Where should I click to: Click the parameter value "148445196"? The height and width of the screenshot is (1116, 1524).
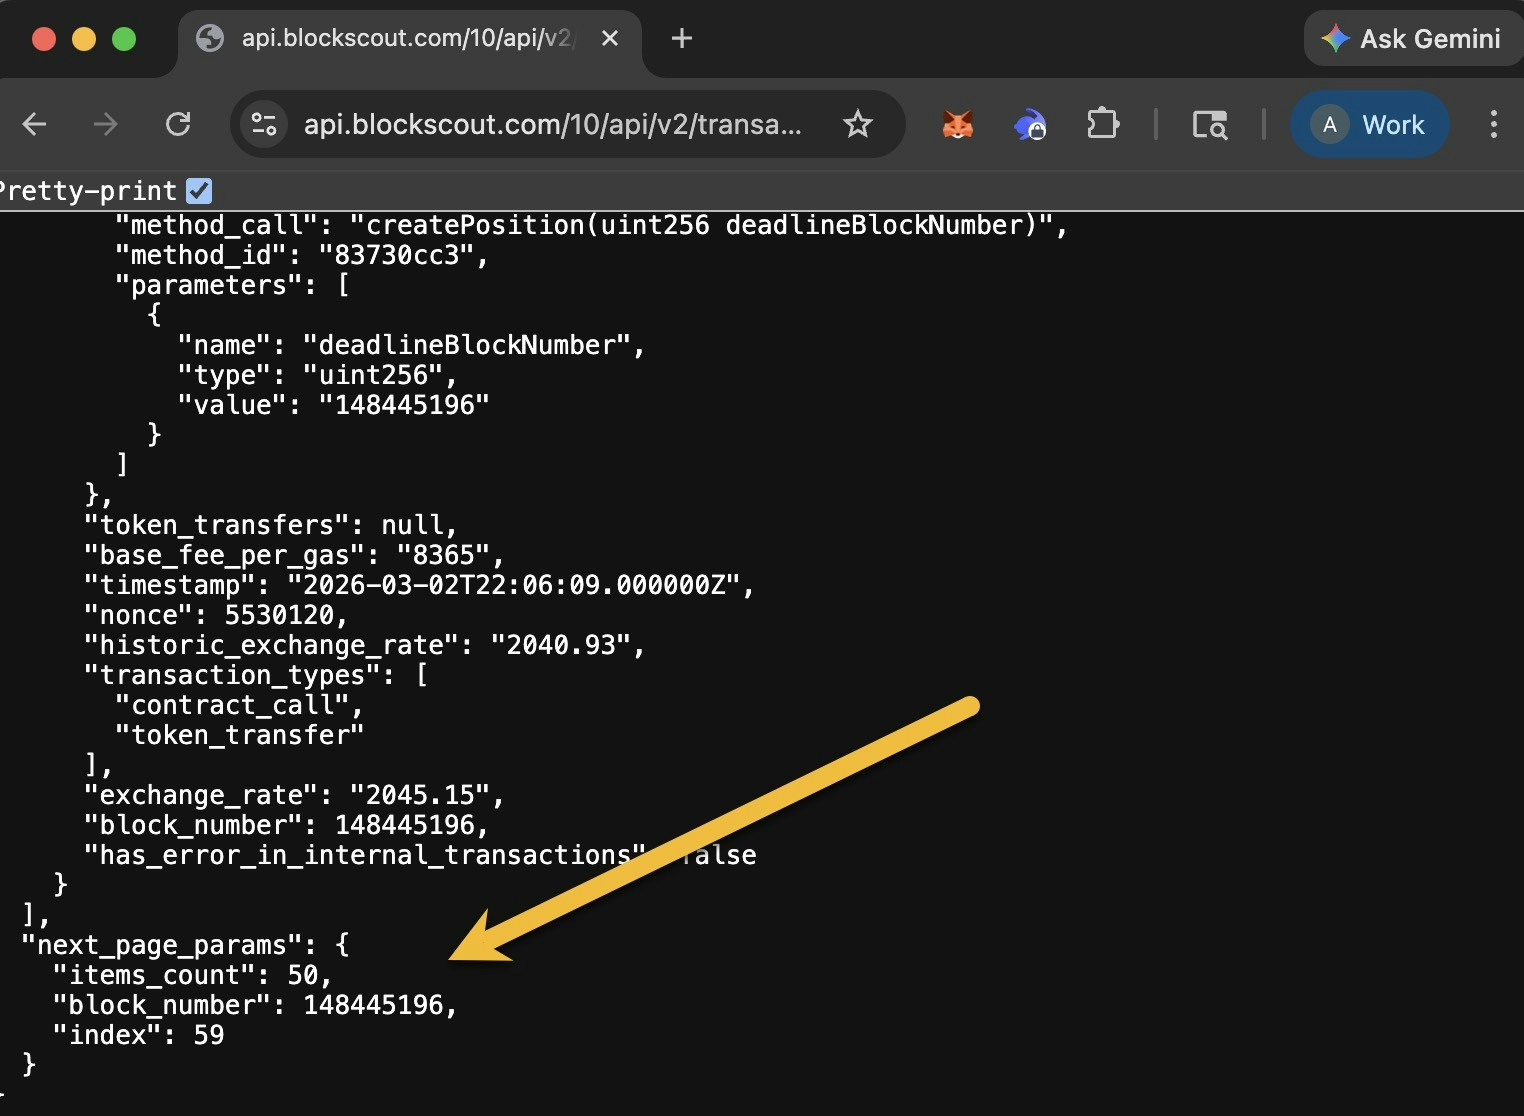404,405
